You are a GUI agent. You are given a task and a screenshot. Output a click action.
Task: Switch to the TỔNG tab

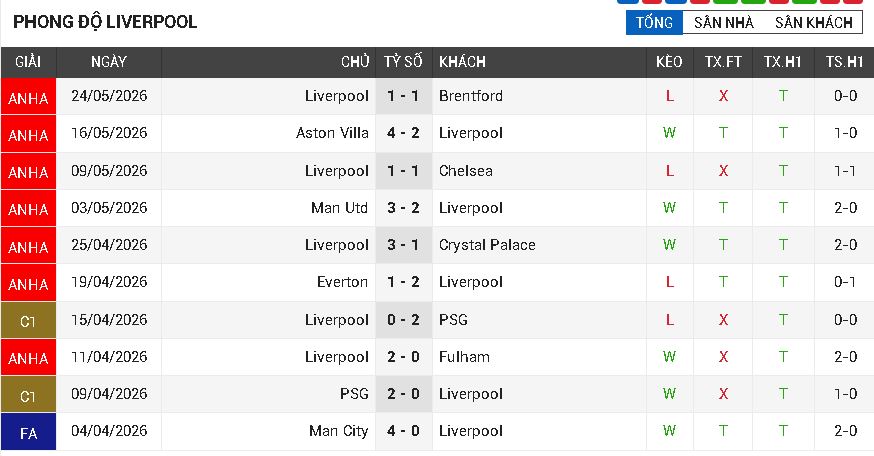654,22
